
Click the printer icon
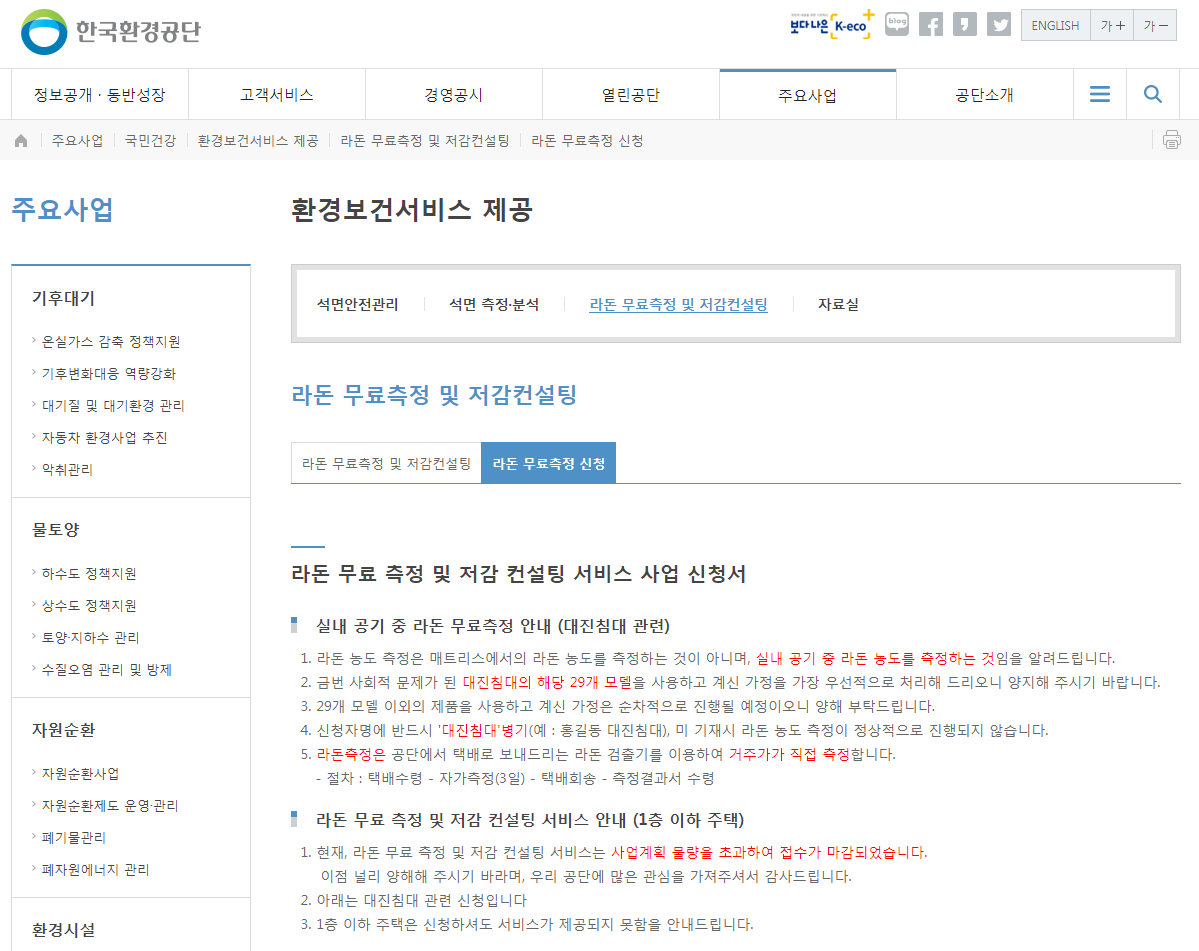pyautogui.click(x=1171, y=140)
